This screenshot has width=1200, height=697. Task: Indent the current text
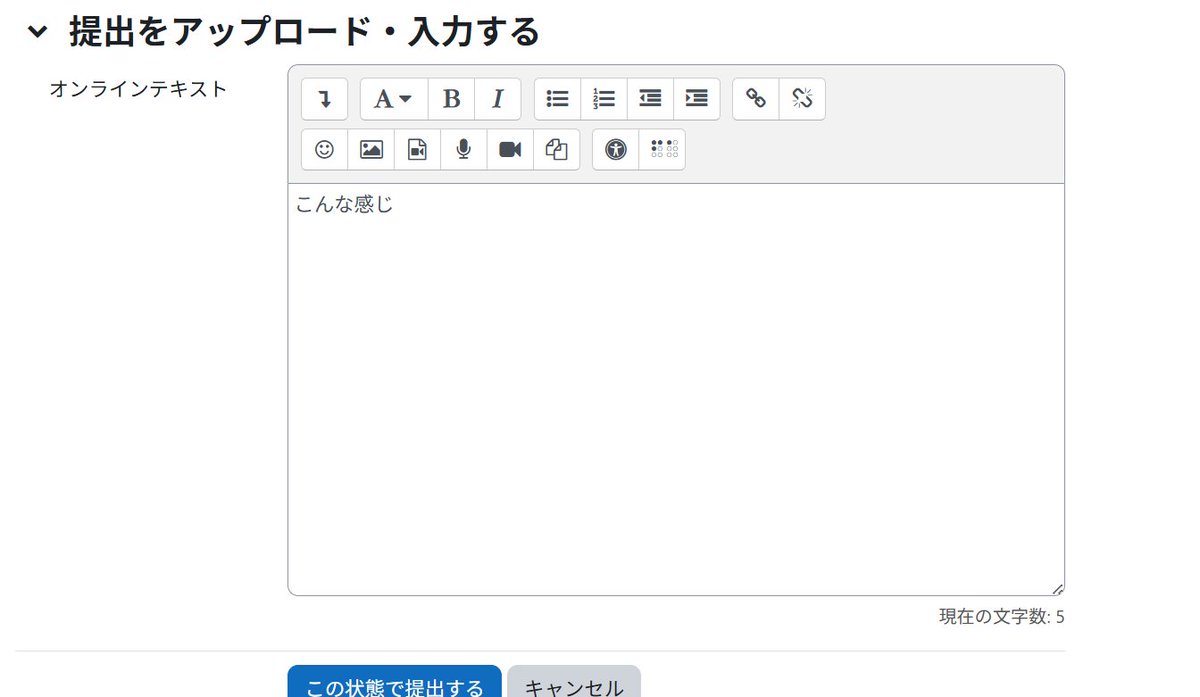[x=695, y=98]
